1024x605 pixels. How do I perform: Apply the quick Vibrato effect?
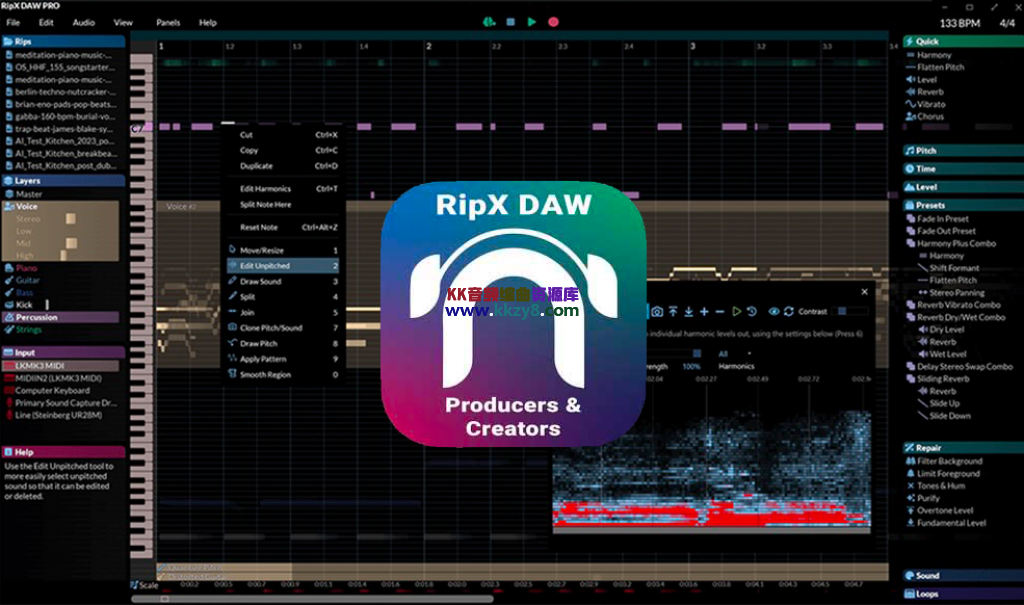[x=931, y=104]
